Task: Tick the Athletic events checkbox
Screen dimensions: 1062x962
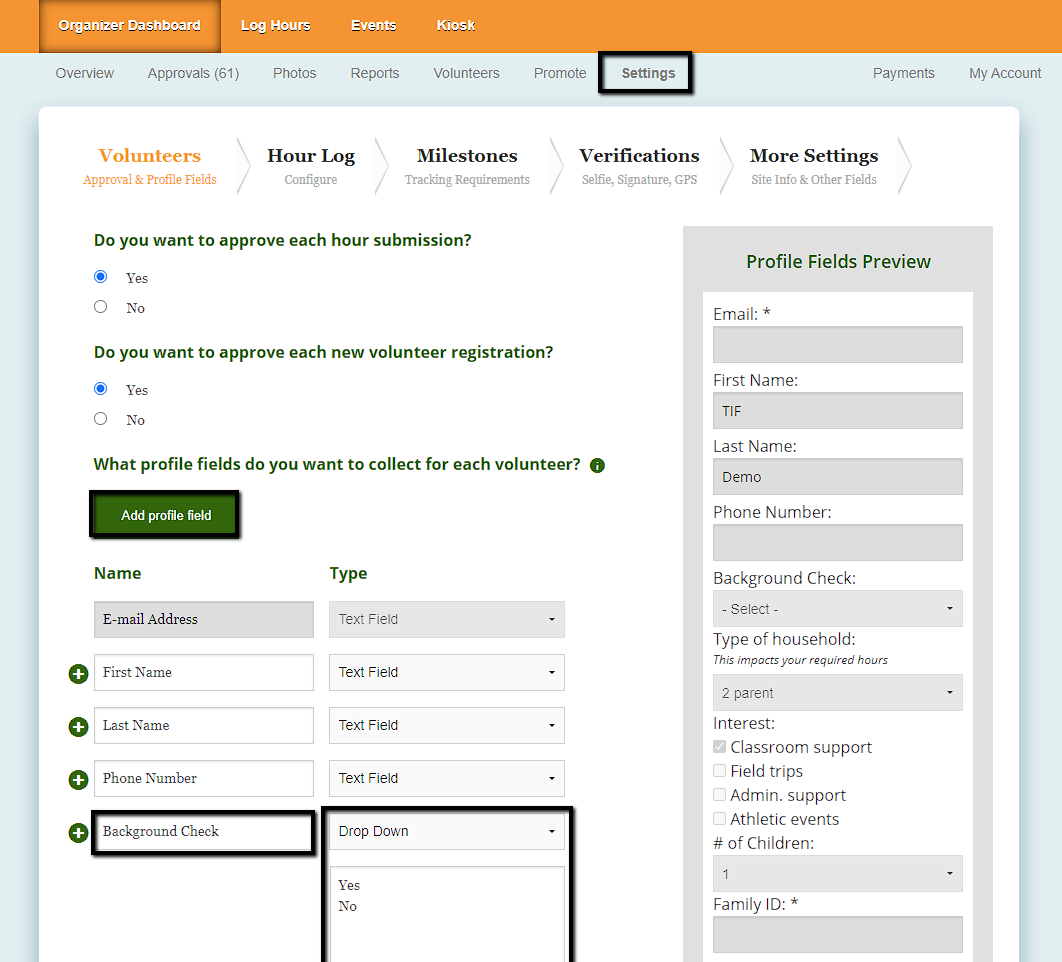Action: pyautogui.click(x=720, y=819)
